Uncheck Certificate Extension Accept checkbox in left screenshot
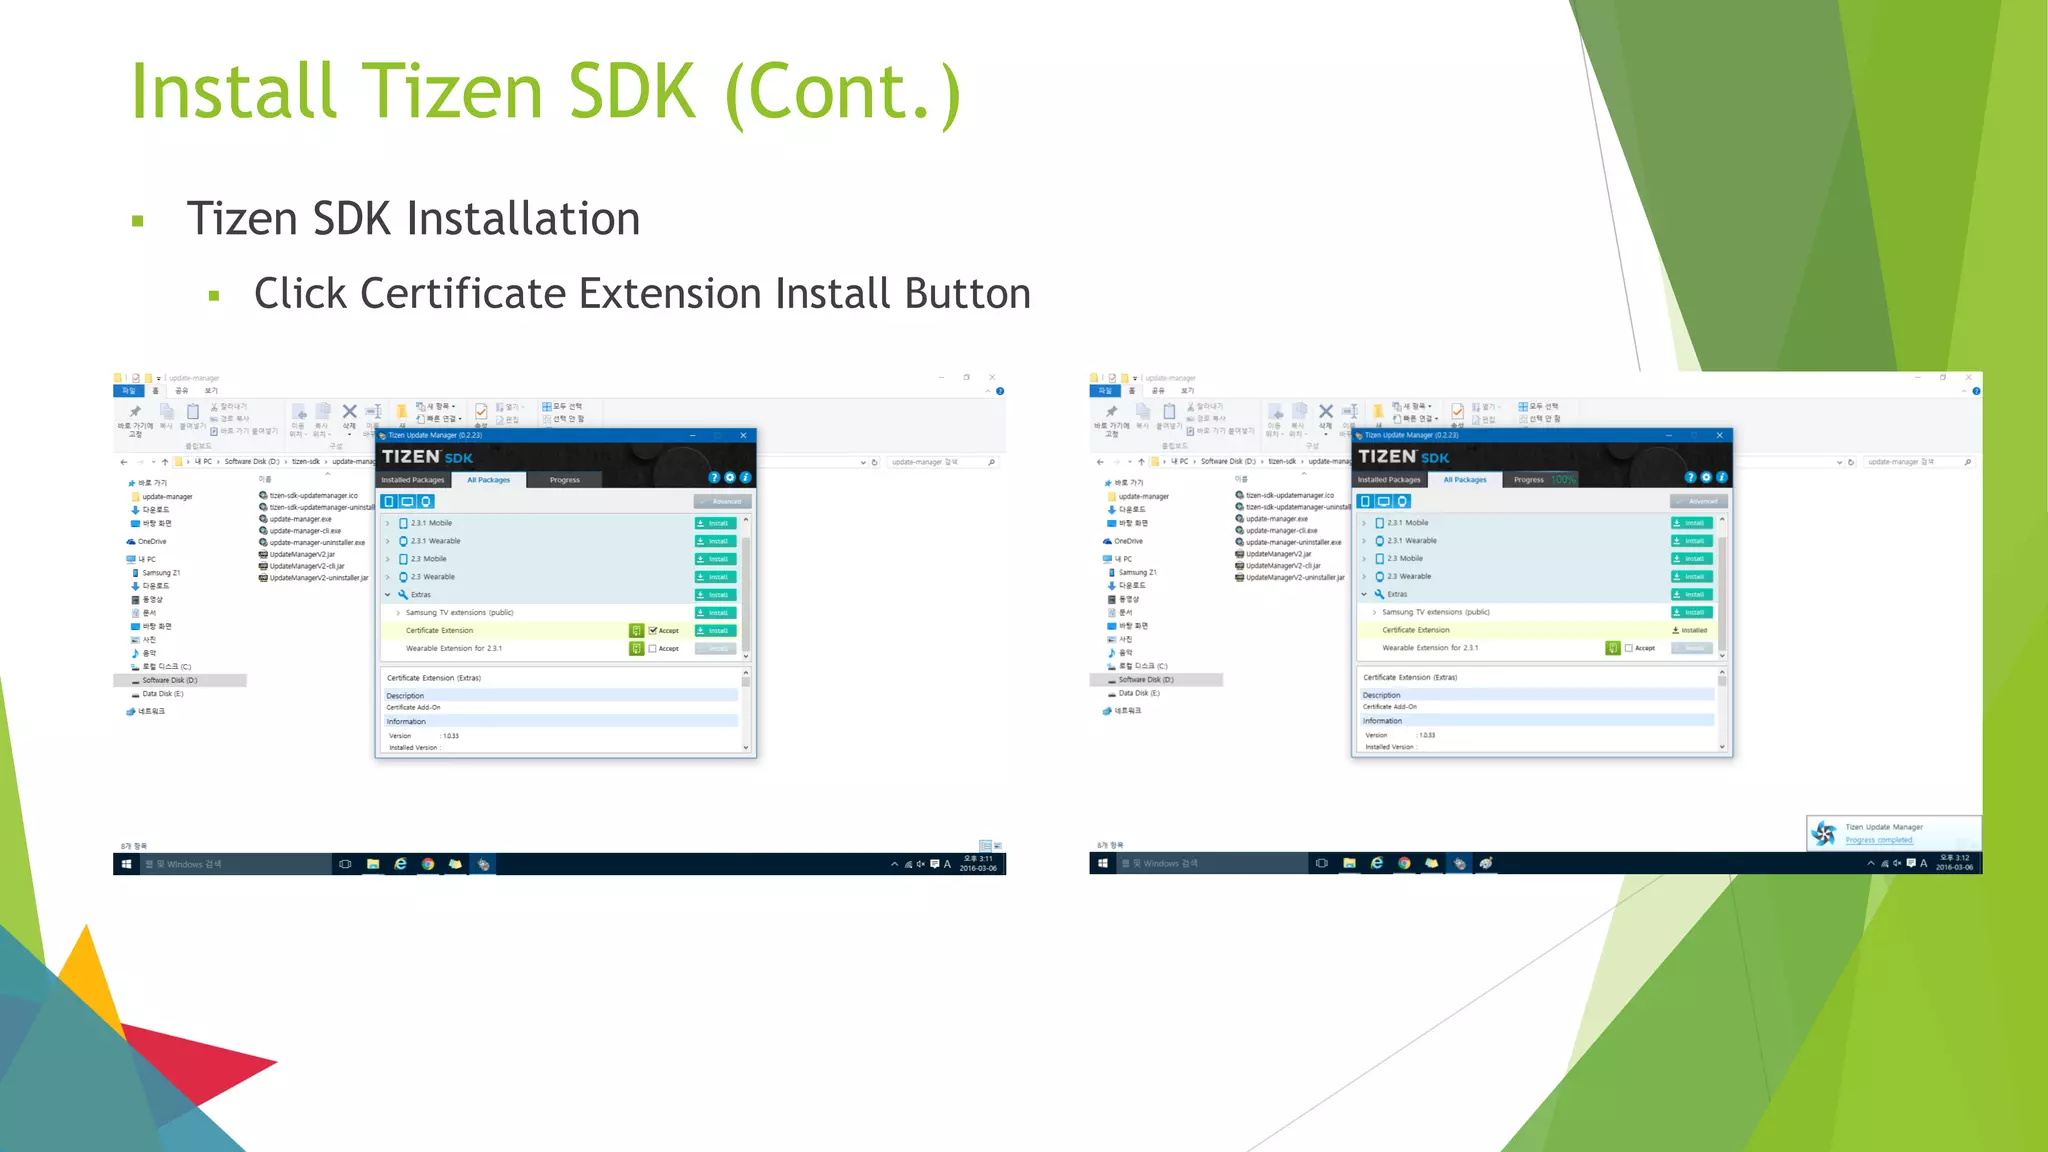 click(x=652, y=631)
